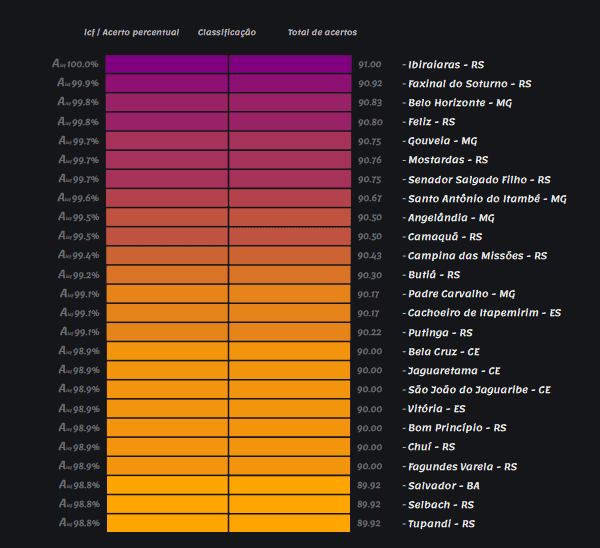Viewport: 600px width, 548px height.
Task: Click the A grade badge for Salvador row
Action: (63, 485)
